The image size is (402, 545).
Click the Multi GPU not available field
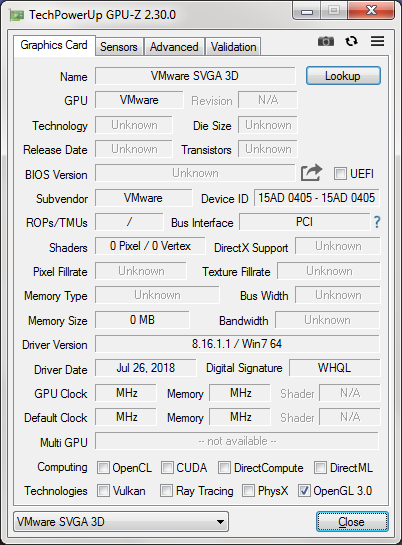(x=237, y=441)
